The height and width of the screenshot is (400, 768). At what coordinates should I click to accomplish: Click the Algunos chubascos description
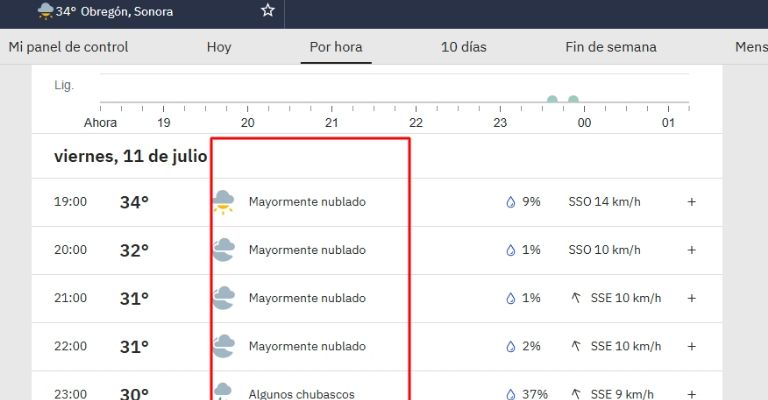pos(302,394)
